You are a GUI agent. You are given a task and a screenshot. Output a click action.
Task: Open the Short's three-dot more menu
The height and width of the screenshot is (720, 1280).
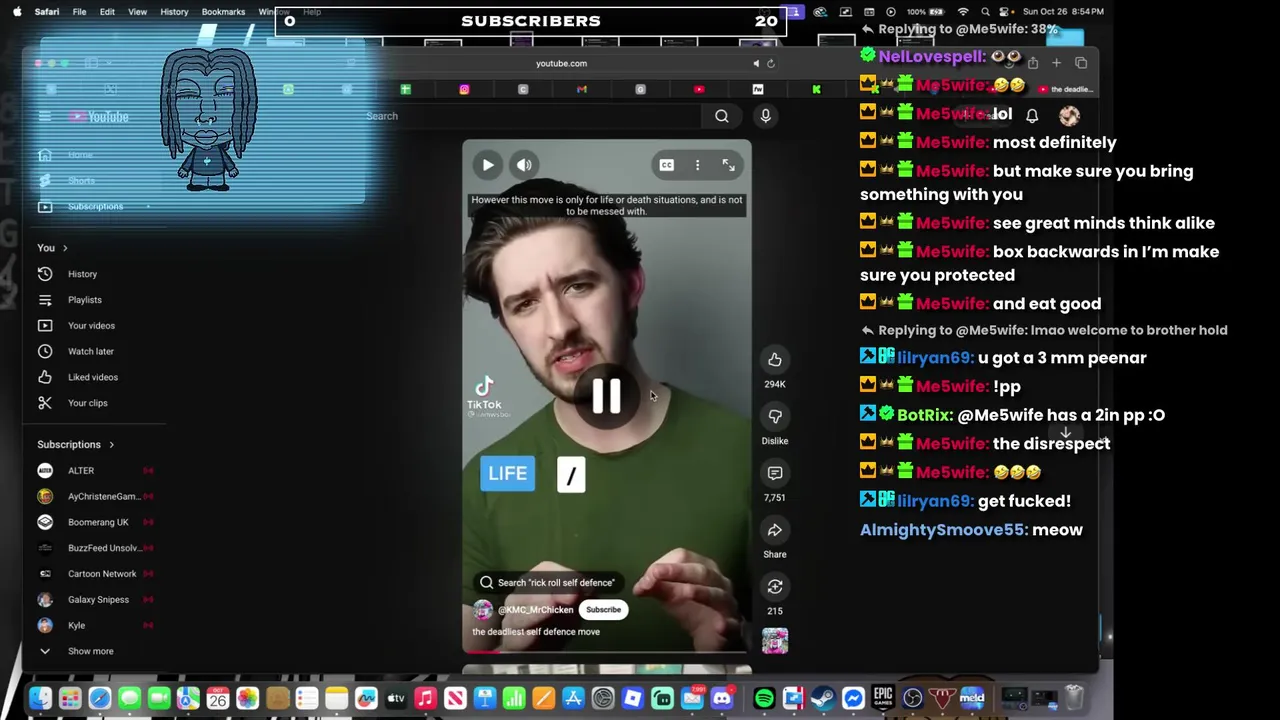point(698,165)
